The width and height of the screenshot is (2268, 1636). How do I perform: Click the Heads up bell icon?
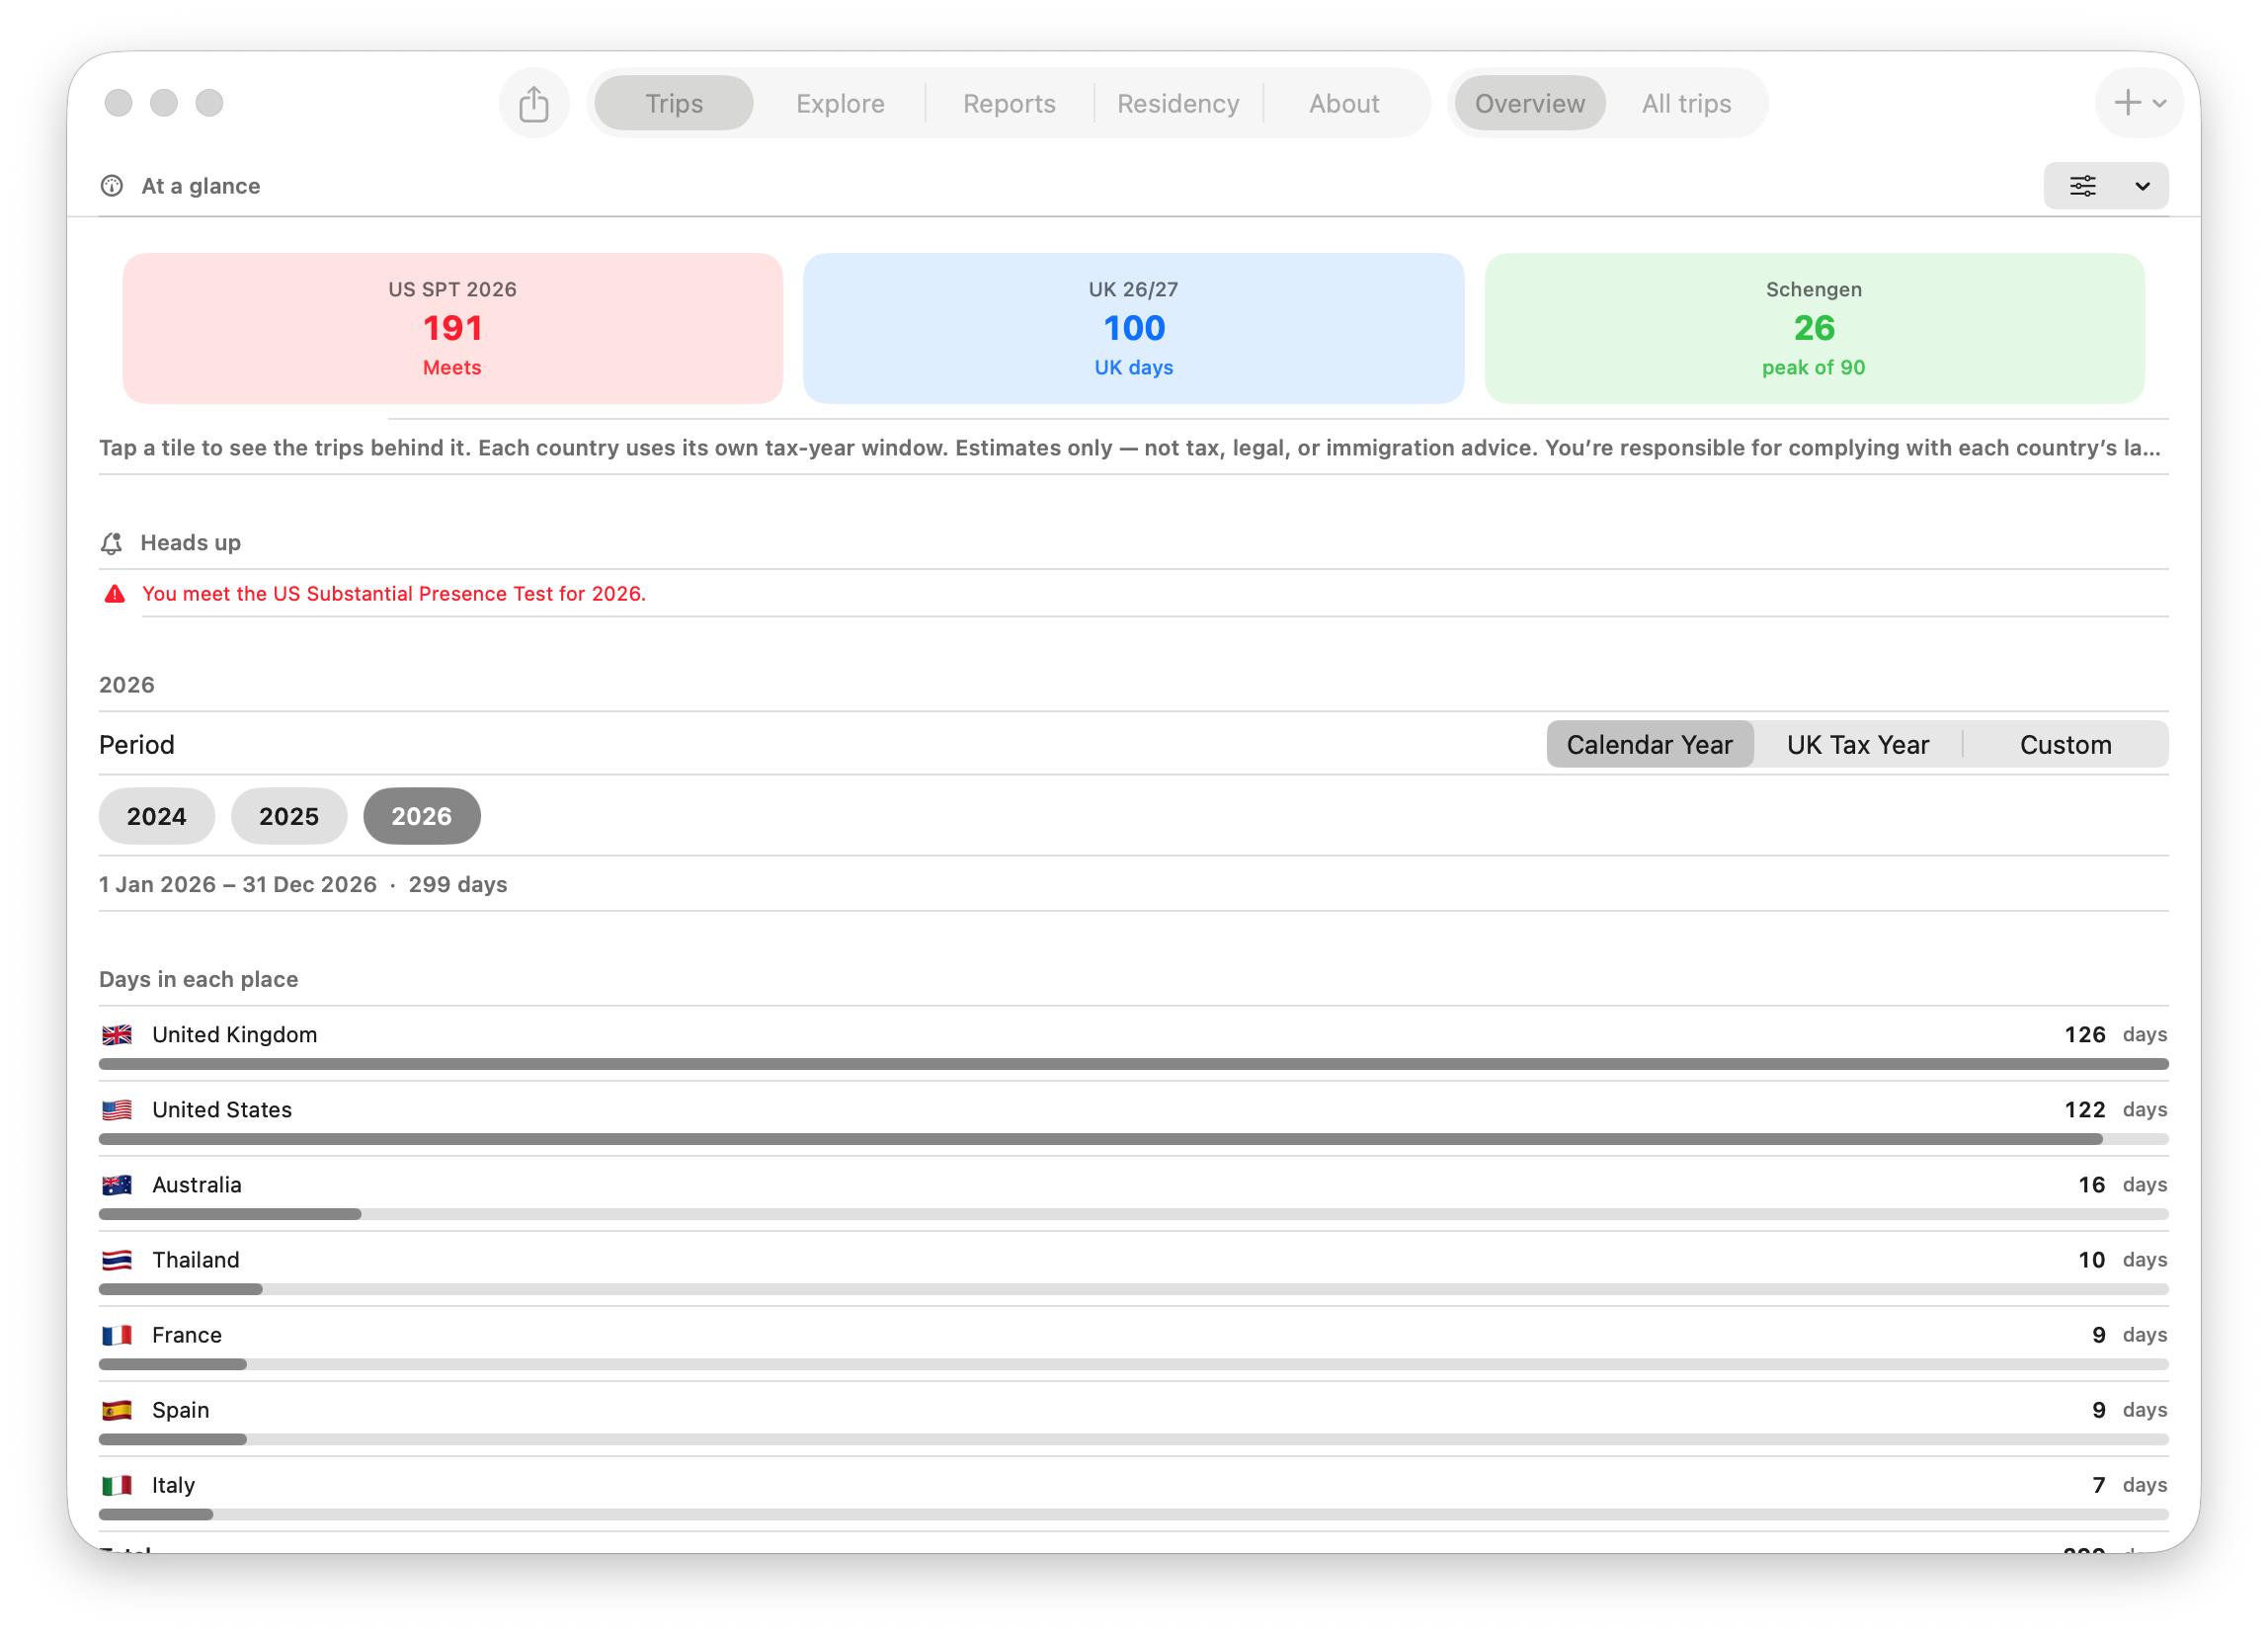pos(112,543)
